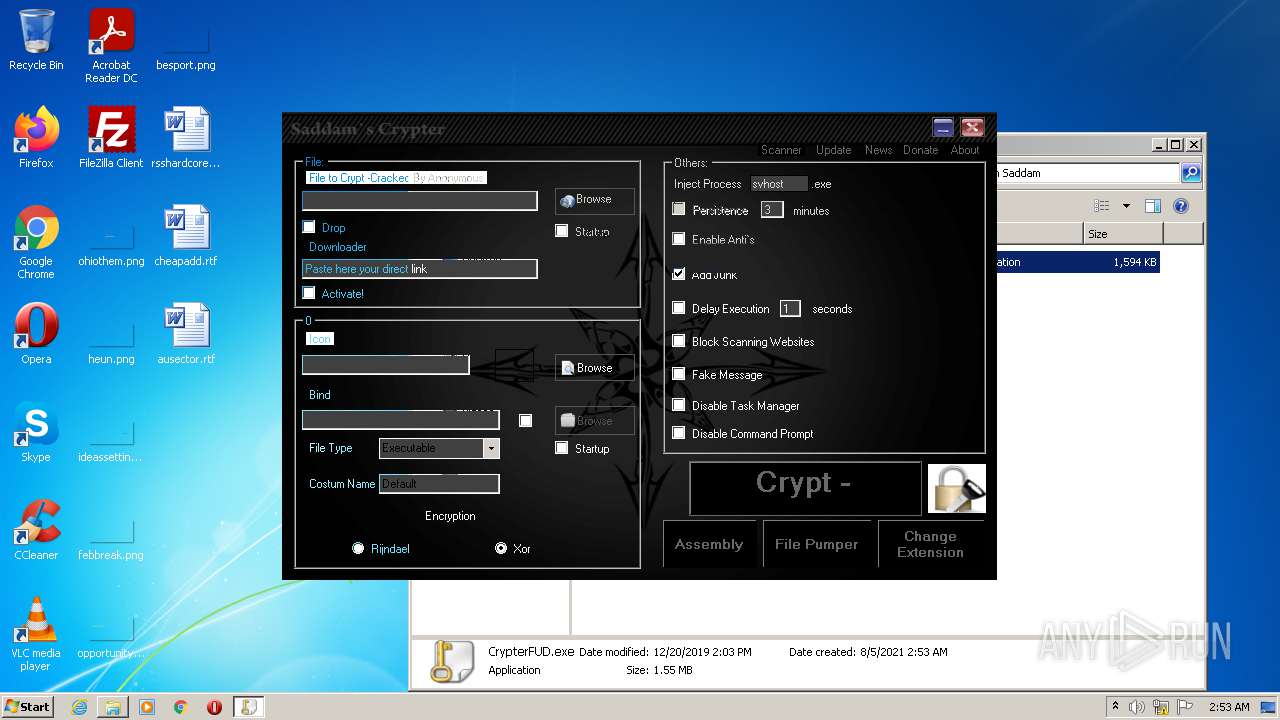Open the VLC media player desktop icon
Viewport: 1280px width, 720px height.
(x=36, y=635)
